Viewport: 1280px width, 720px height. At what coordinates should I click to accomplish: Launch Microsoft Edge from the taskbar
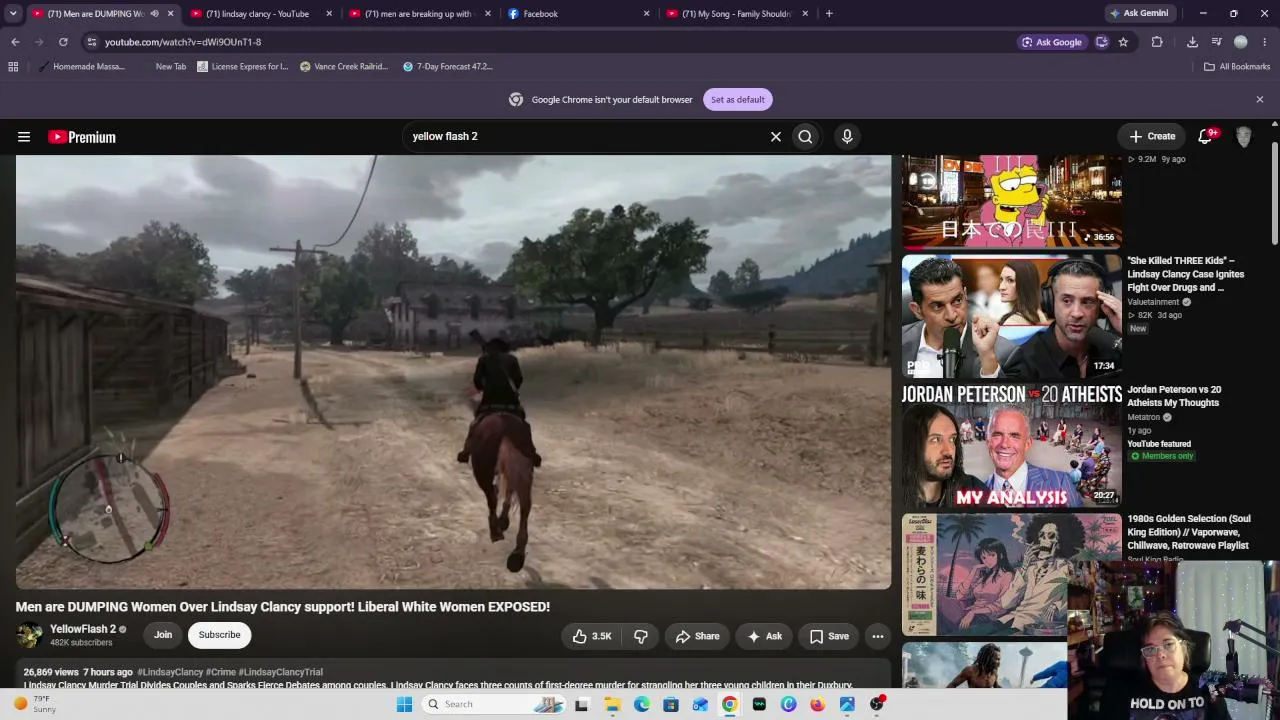click(x=641, y=704)
